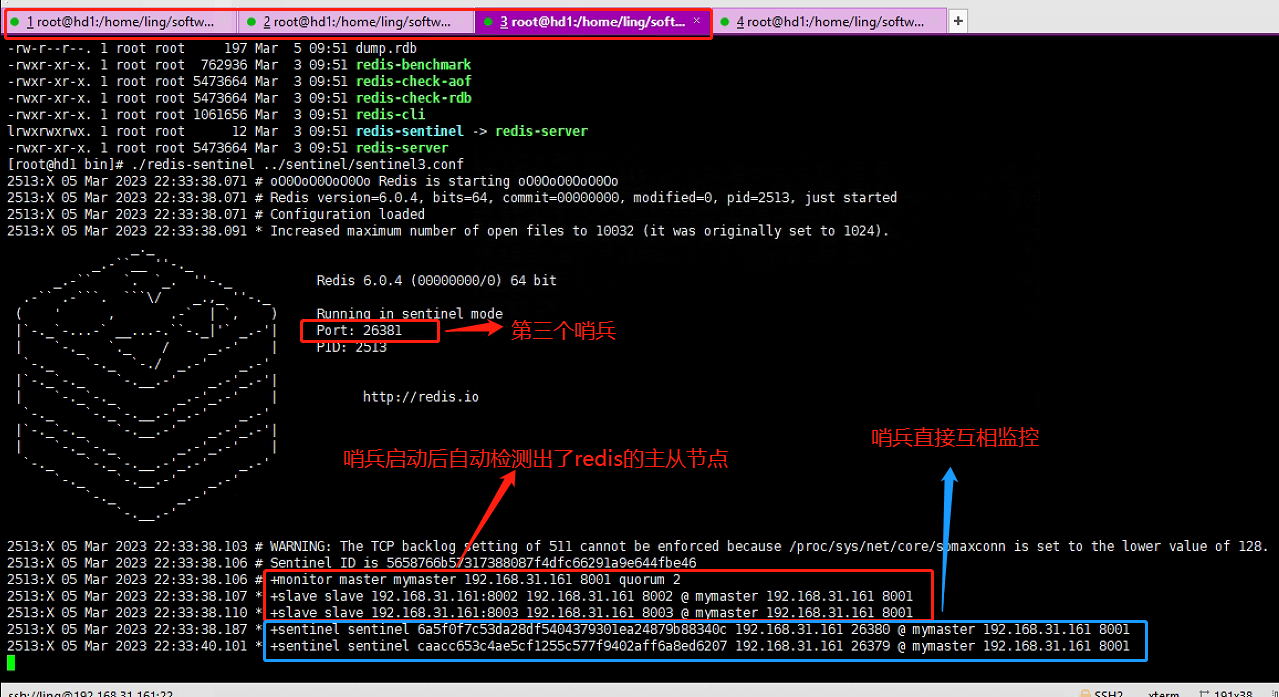Screen dimensions: 1279x697
Task: Click the redis-check-rdb file name
Action: click(x=413, y=98)
